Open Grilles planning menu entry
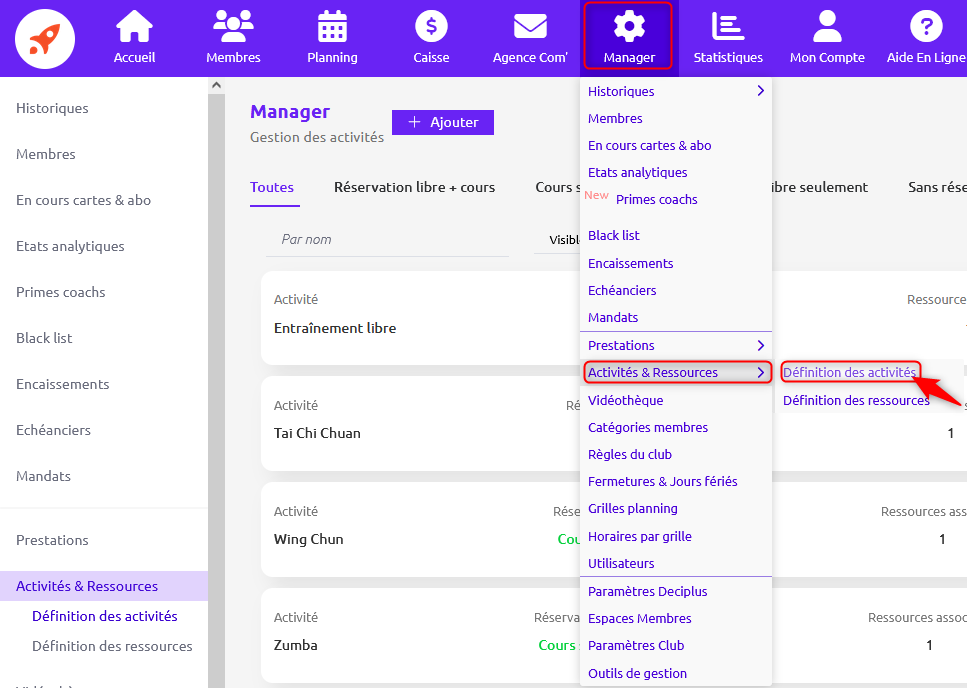Image resolution: width=967 pixels, height=688 pixels. coord(633,509)
